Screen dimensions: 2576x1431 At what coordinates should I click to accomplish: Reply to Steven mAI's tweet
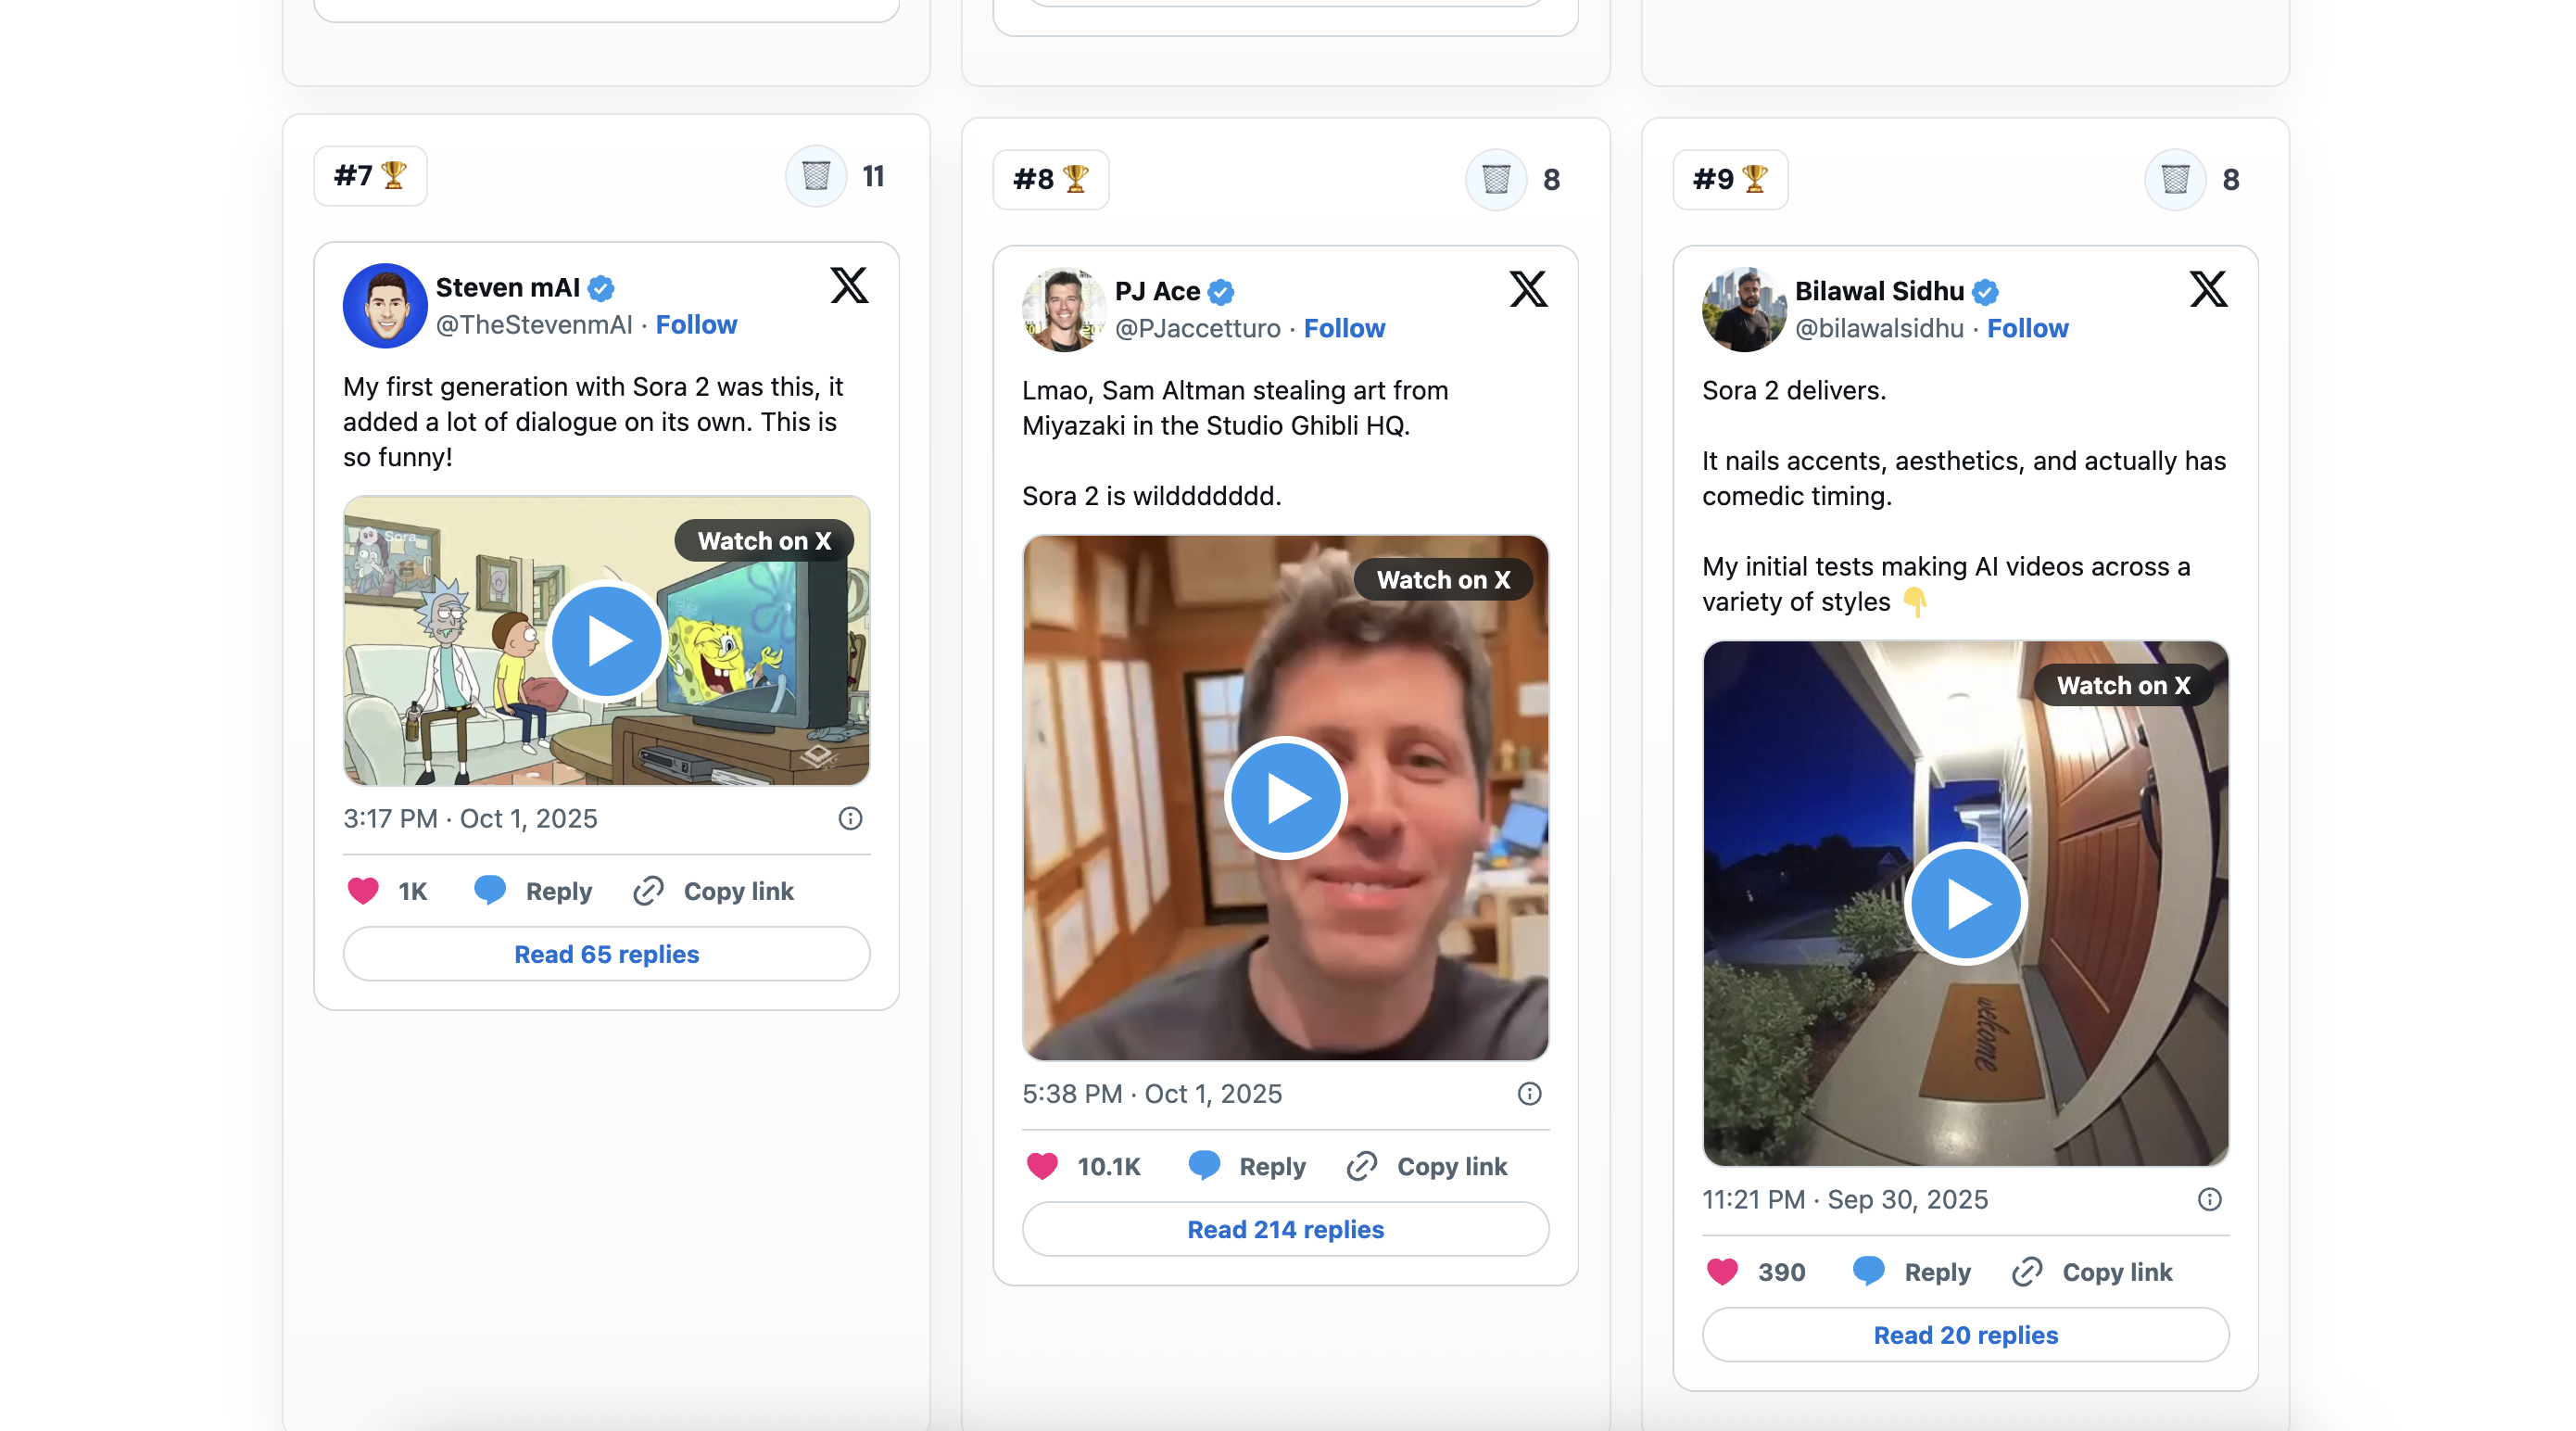pos(533,891)
